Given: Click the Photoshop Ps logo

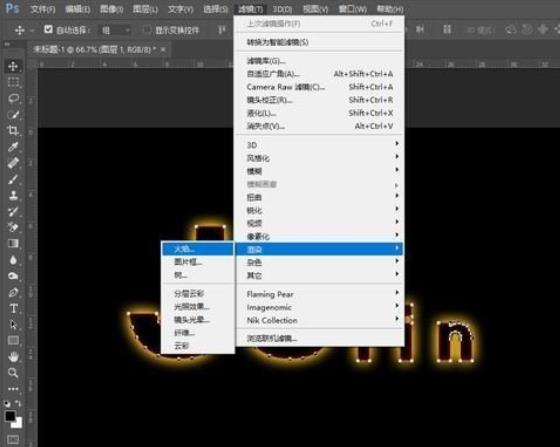Looking at the screenshot, I should [x=12, y=8].
